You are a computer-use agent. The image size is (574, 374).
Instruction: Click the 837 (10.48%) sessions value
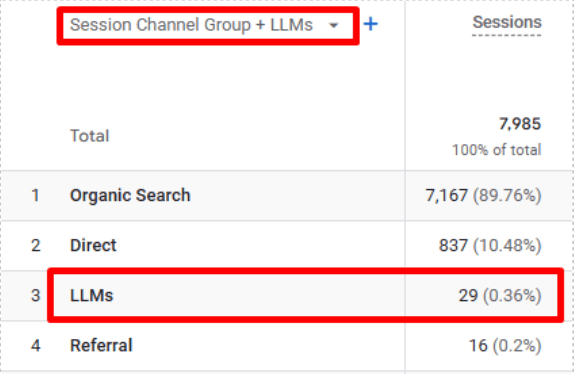tap(490, 246)
